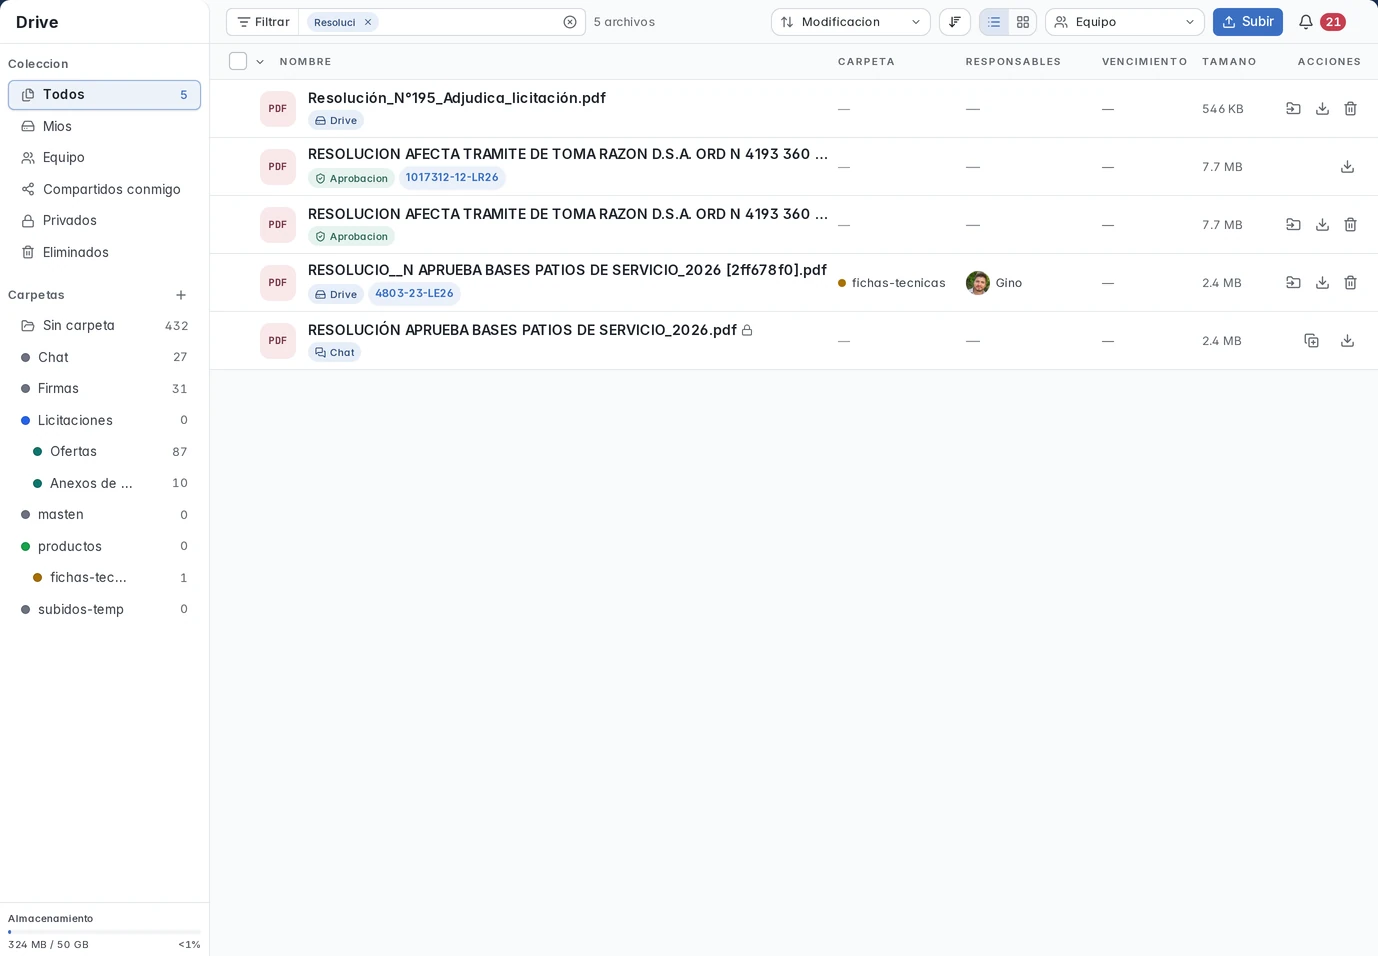Click the 1017312-12-LR26 tag
Viewport: 1378px width, 956px height.
pyautogui.click(x=452, y=177)
